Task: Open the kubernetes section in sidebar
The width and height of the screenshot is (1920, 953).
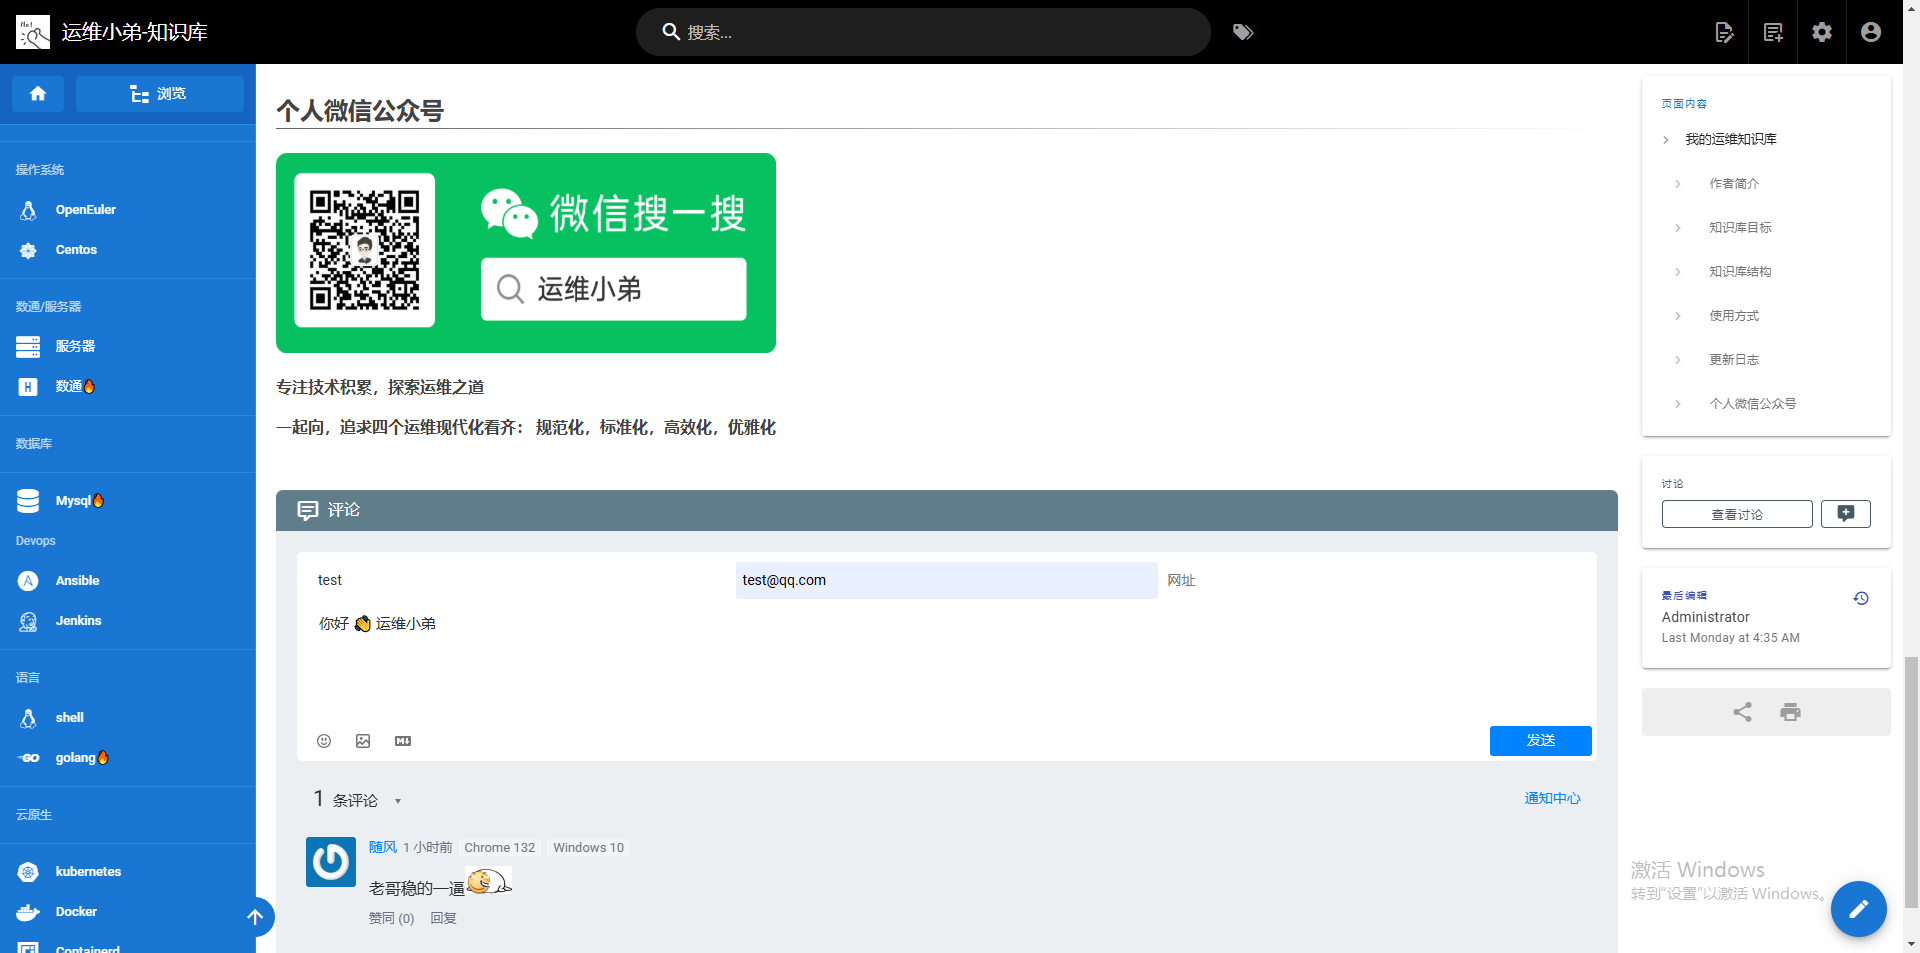Action: click(x=88, y=871)
